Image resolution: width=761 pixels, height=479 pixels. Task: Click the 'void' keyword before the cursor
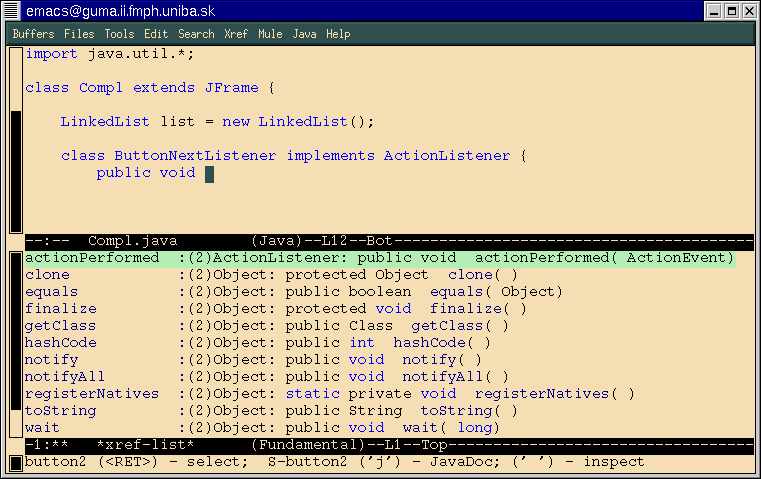coord(177,173)
